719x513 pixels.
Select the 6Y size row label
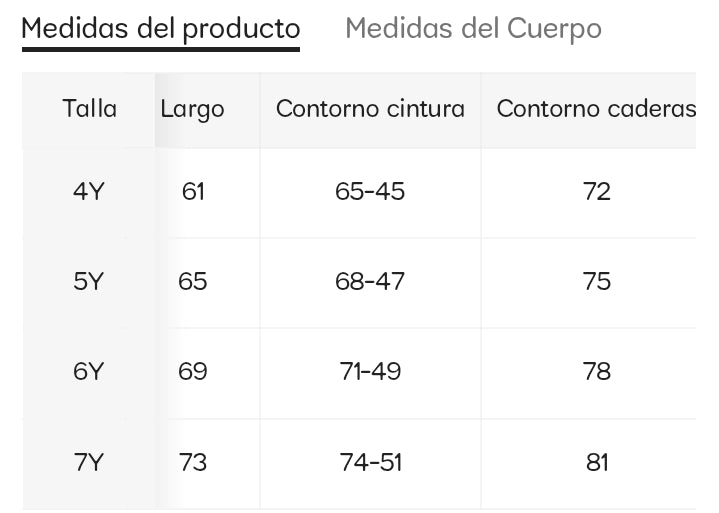89,372
